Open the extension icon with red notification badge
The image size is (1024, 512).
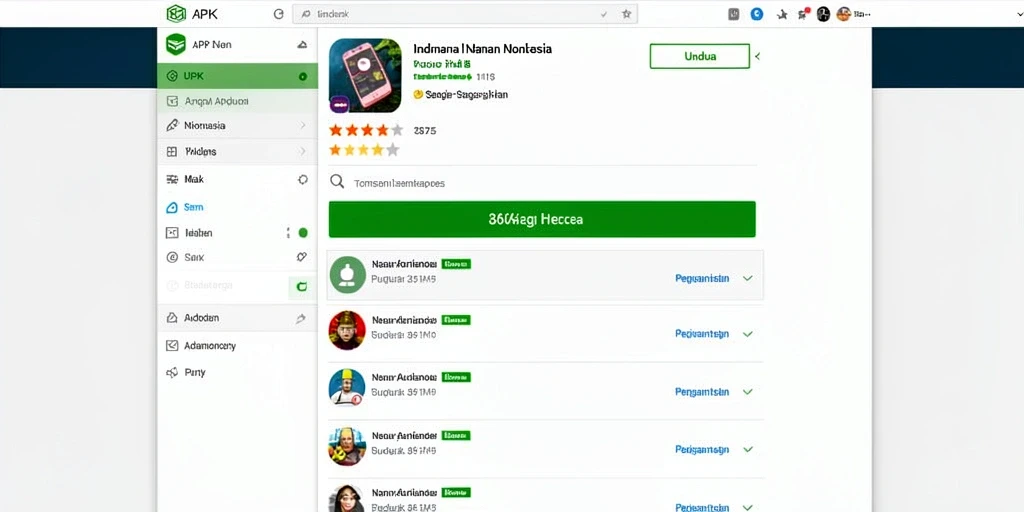coord(803,14)
